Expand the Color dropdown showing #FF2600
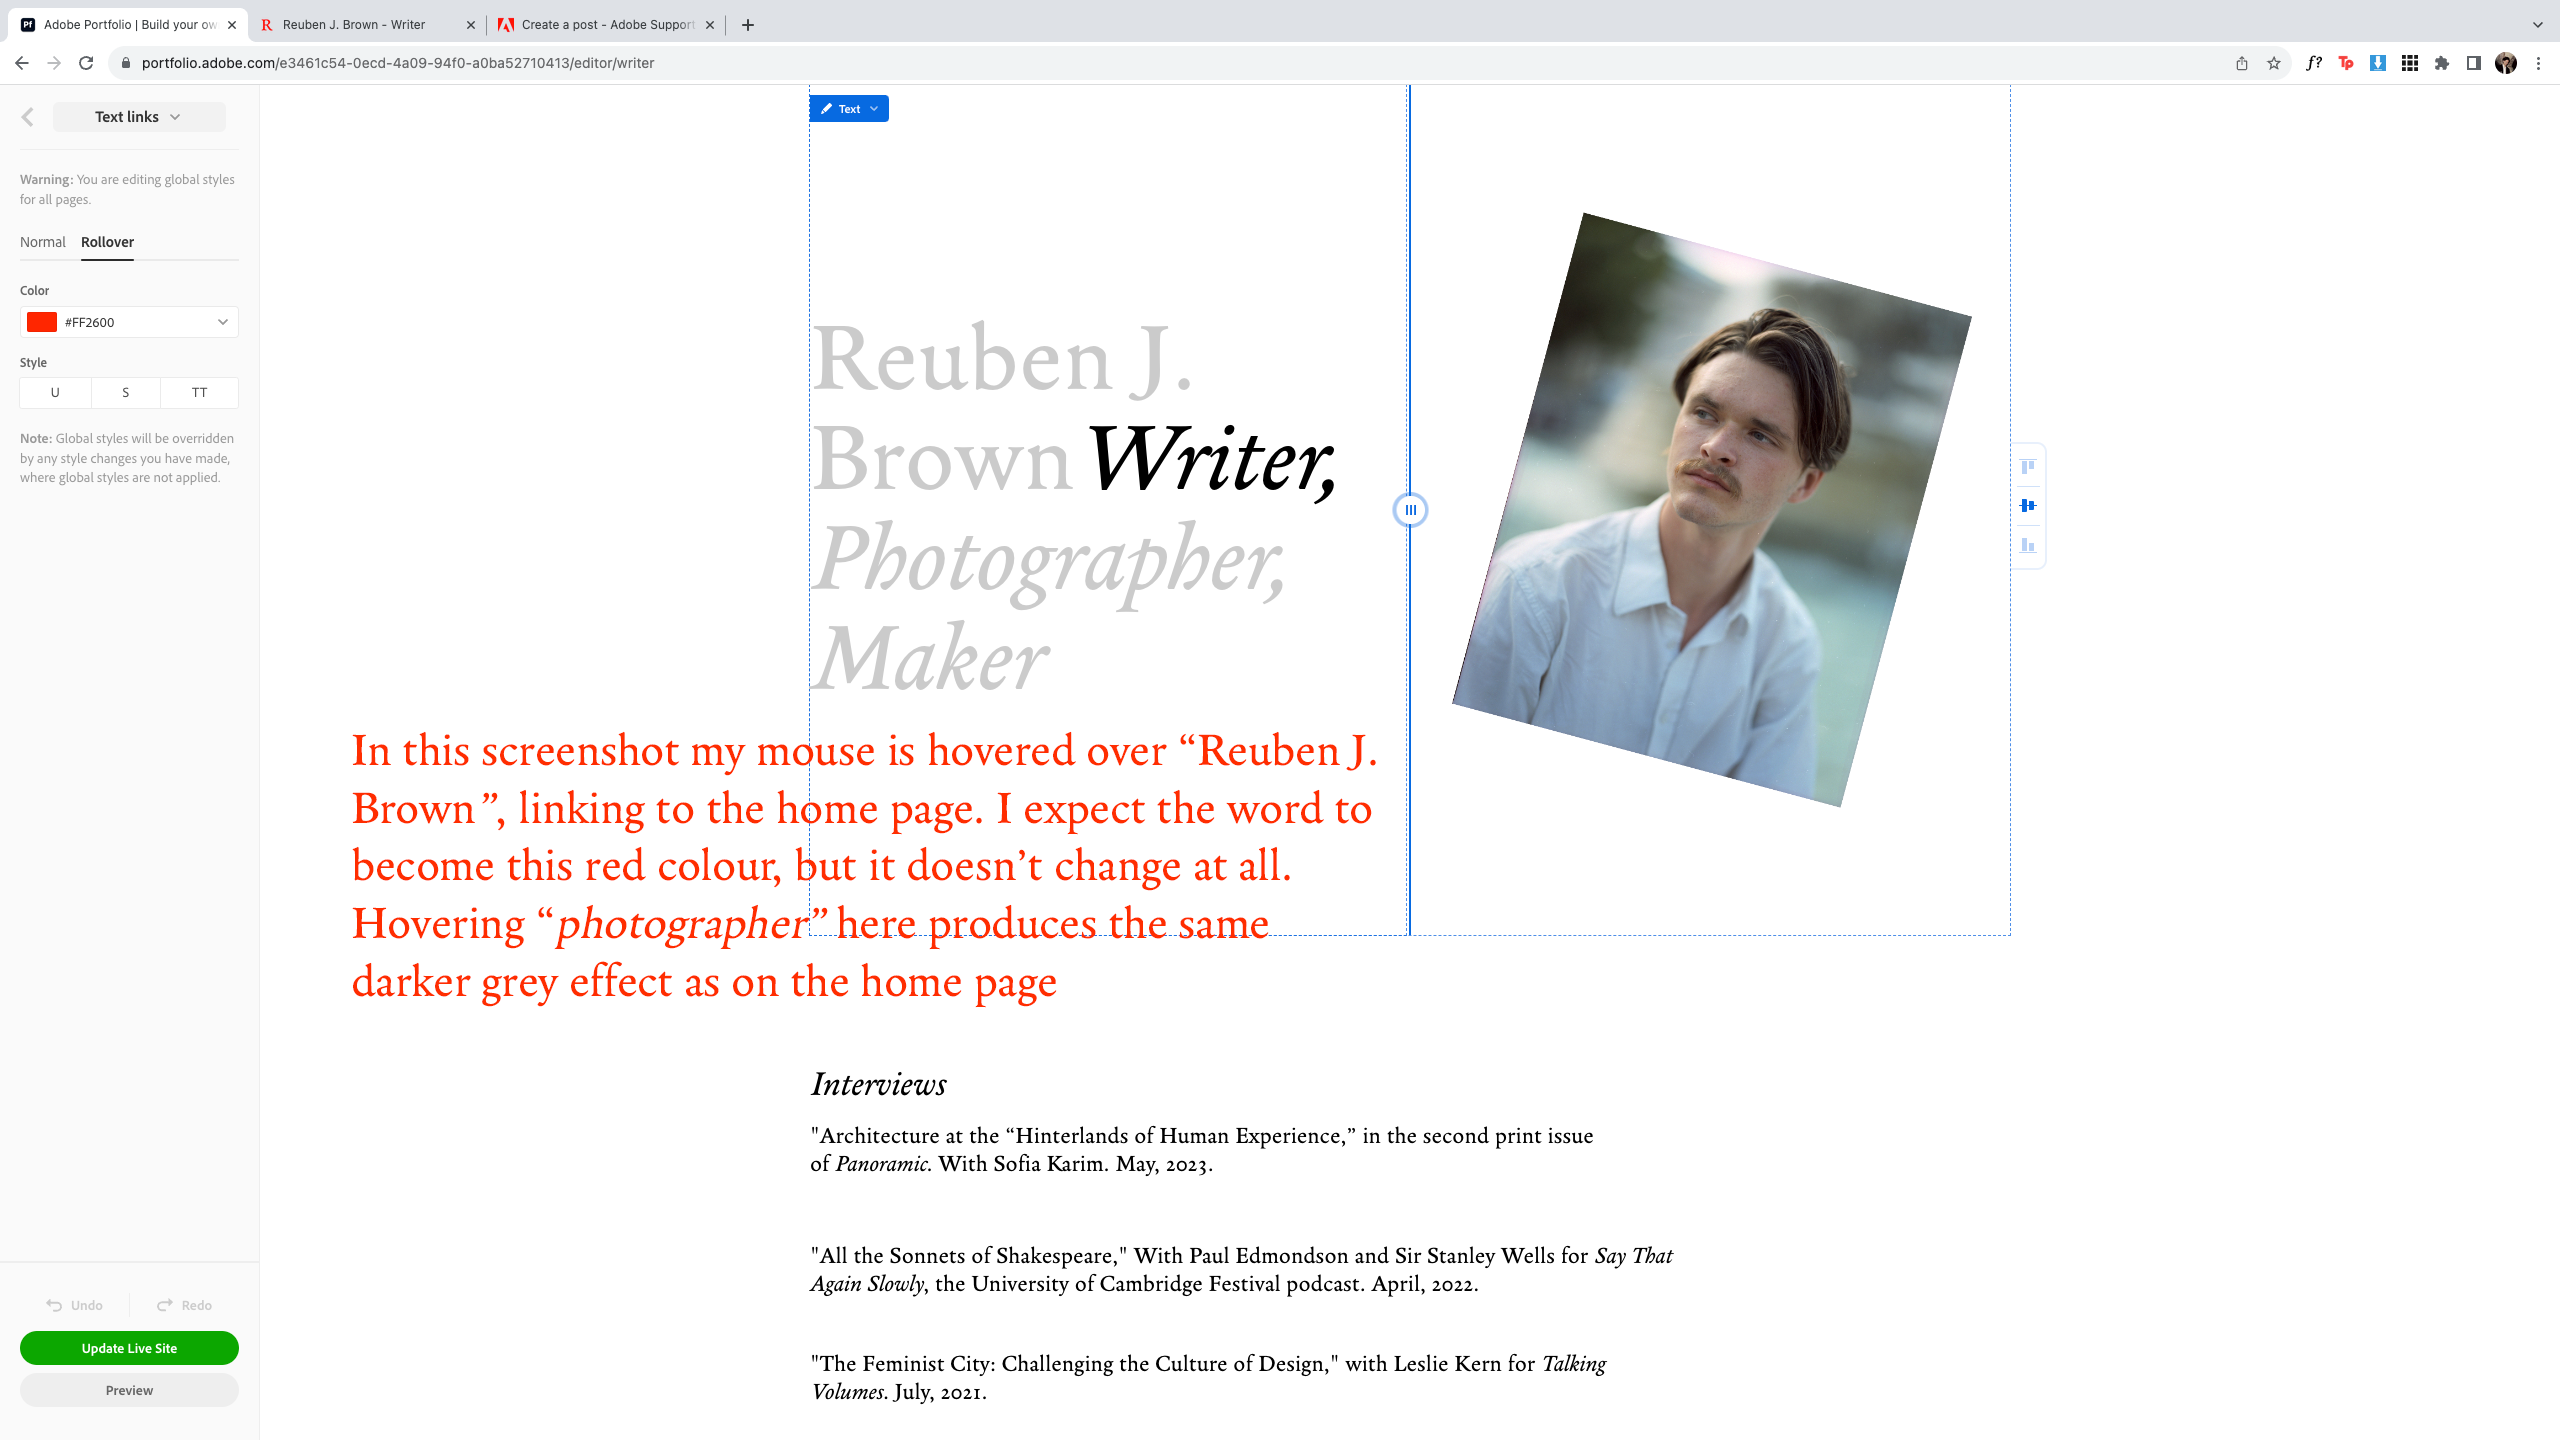 pos(222,322)
